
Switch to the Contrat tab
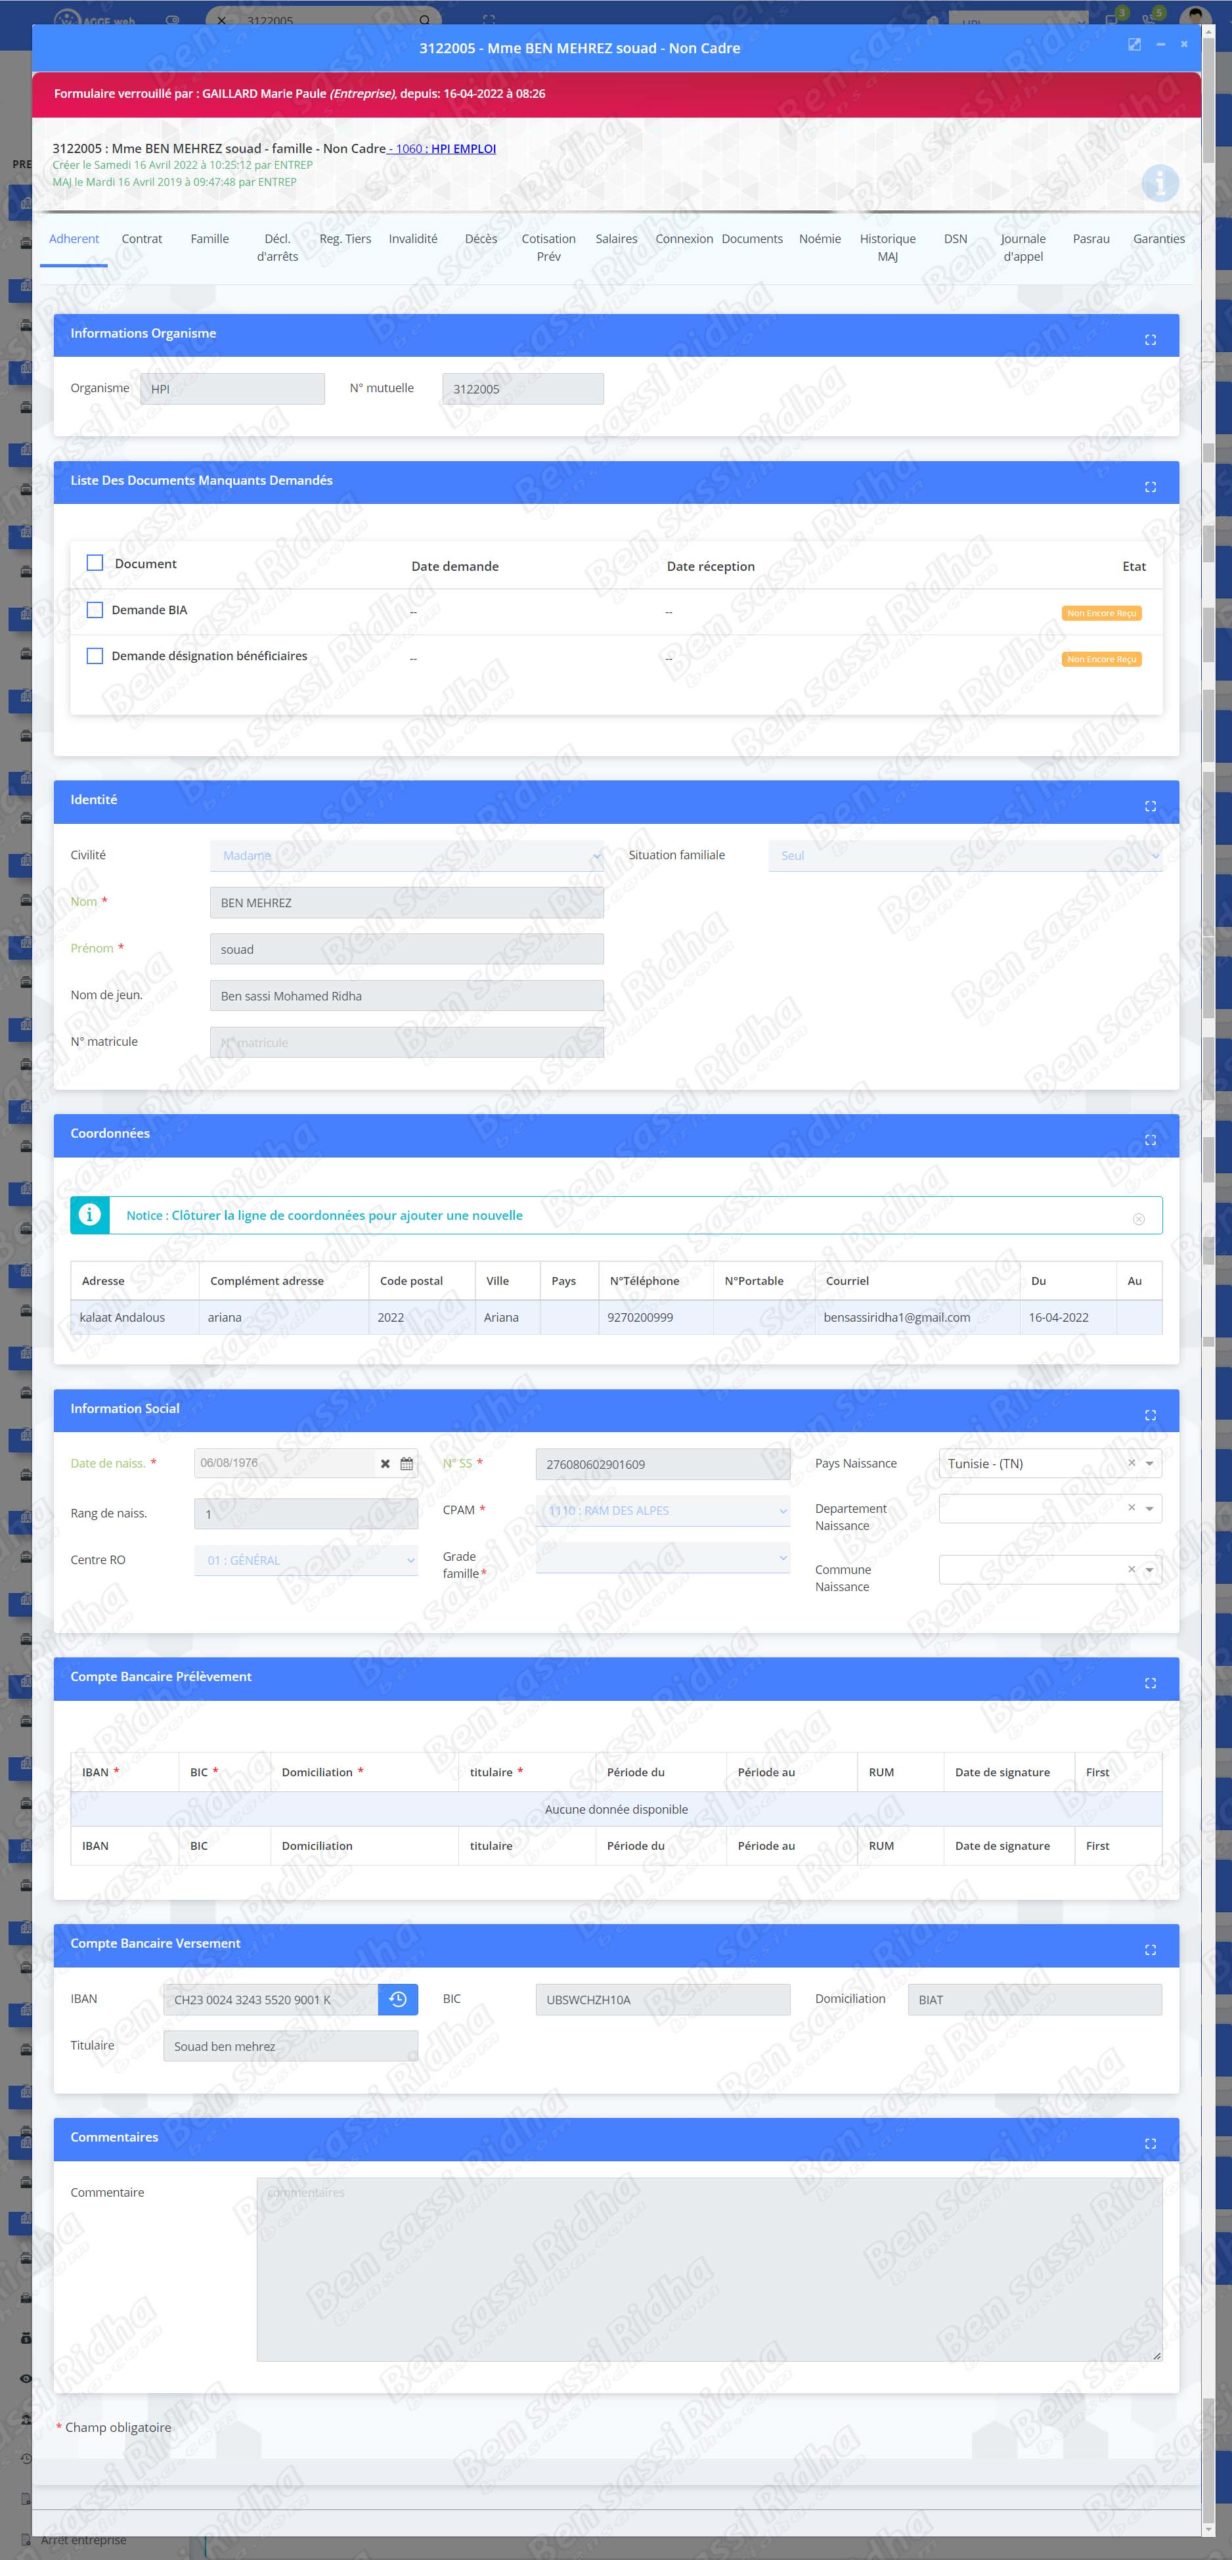[141, 239]
